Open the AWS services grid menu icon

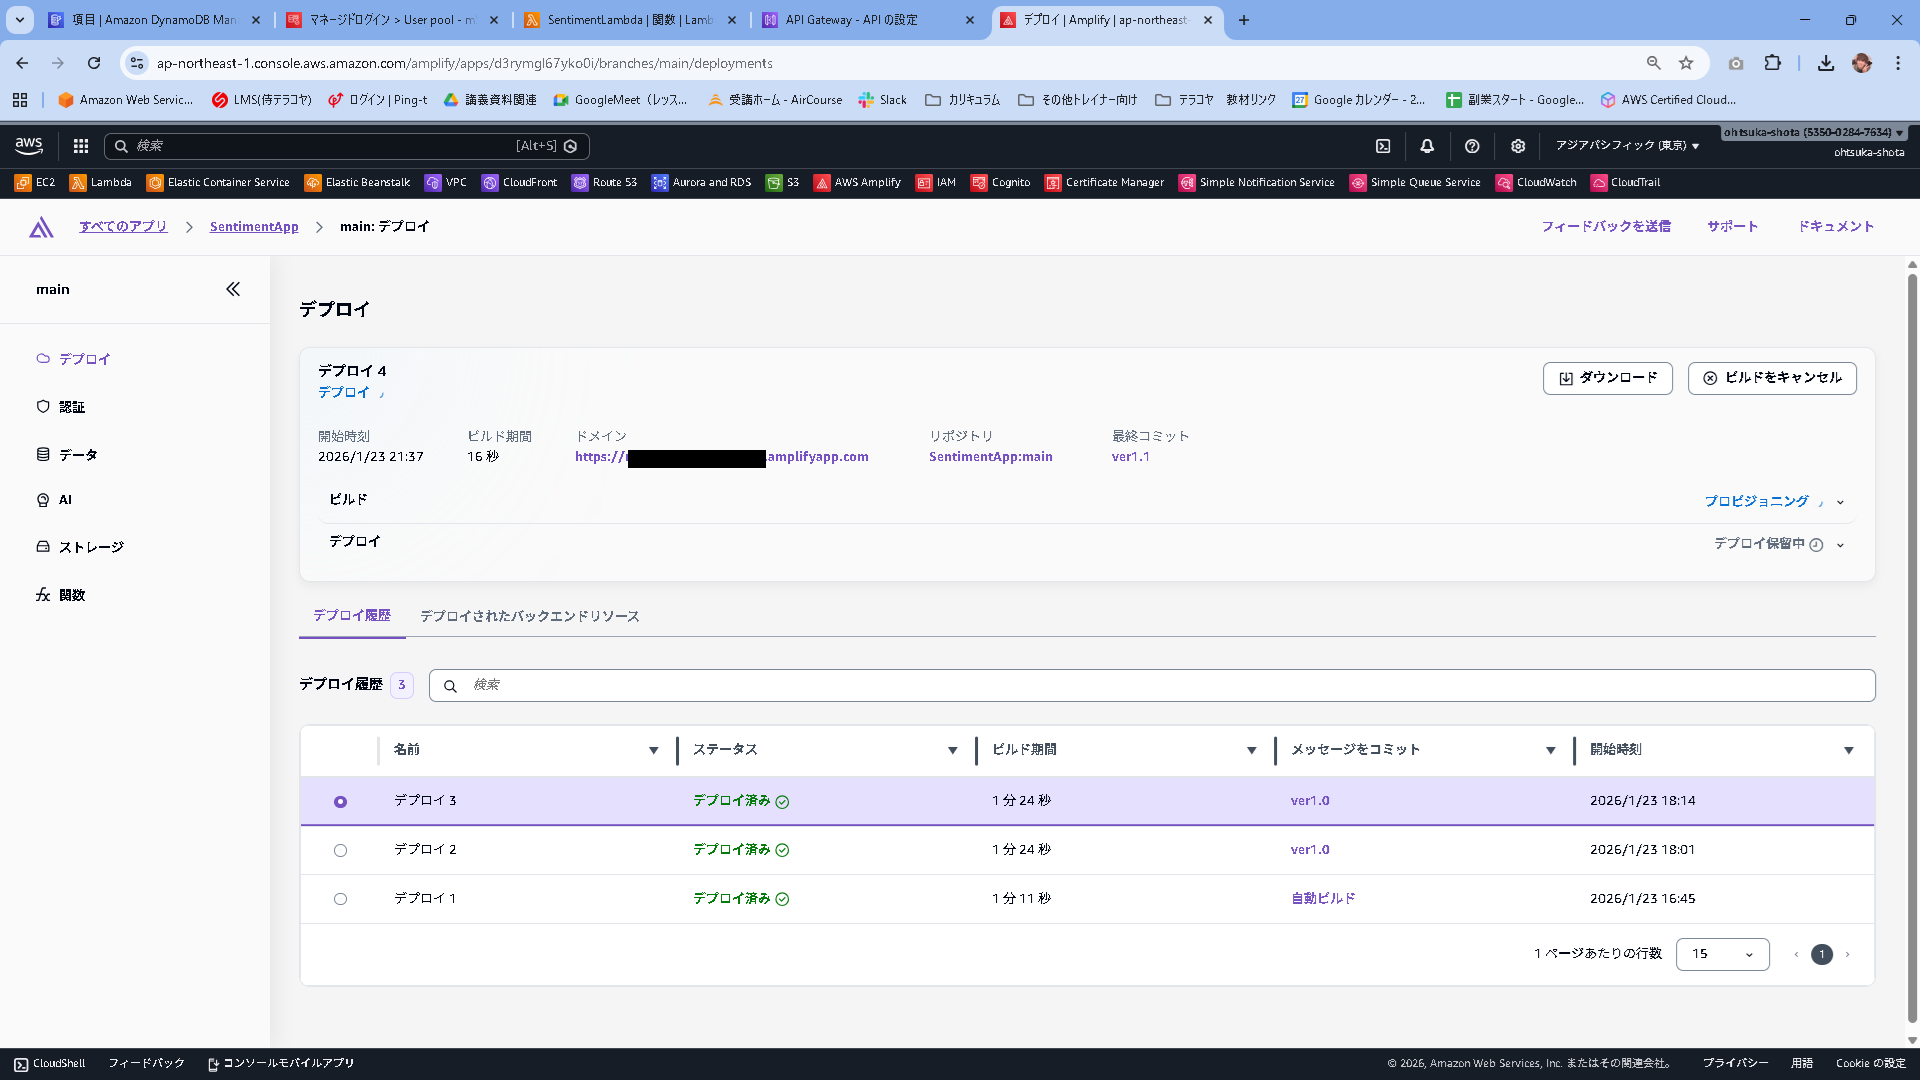tap(81, 146)
